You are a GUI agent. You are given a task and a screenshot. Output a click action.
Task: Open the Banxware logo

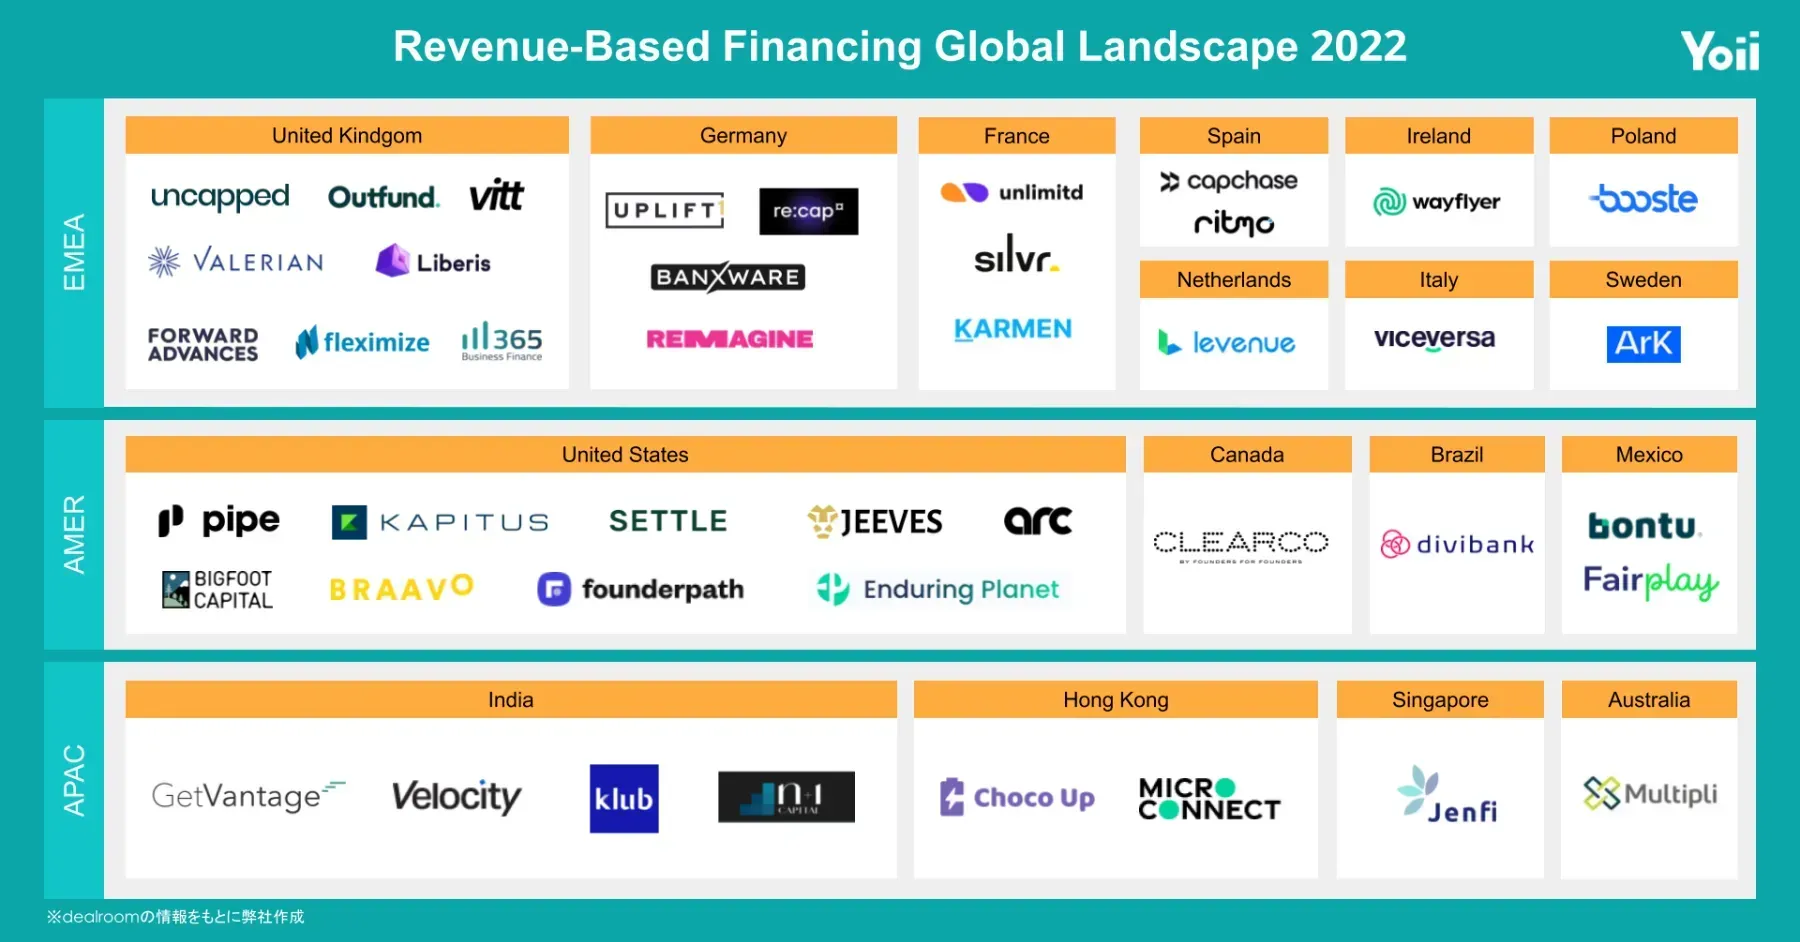click(728, 277)
